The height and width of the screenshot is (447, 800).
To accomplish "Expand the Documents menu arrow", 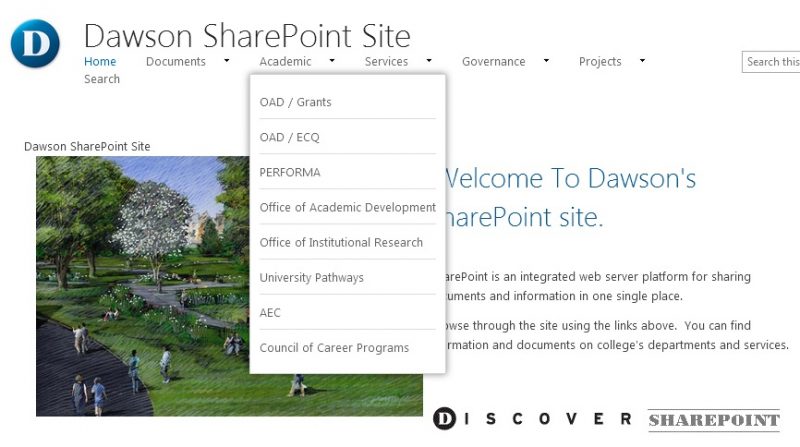I will point(227,60).
